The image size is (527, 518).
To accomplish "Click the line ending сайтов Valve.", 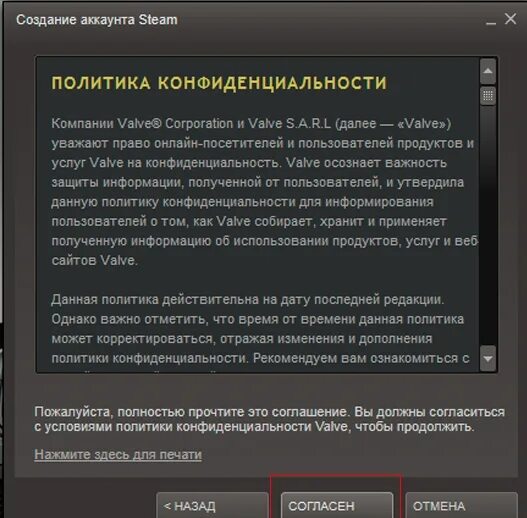I will tap(94, 261).
